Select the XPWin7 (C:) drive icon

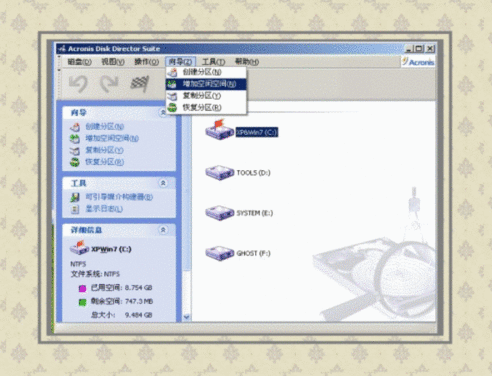(x=219, y=130)
